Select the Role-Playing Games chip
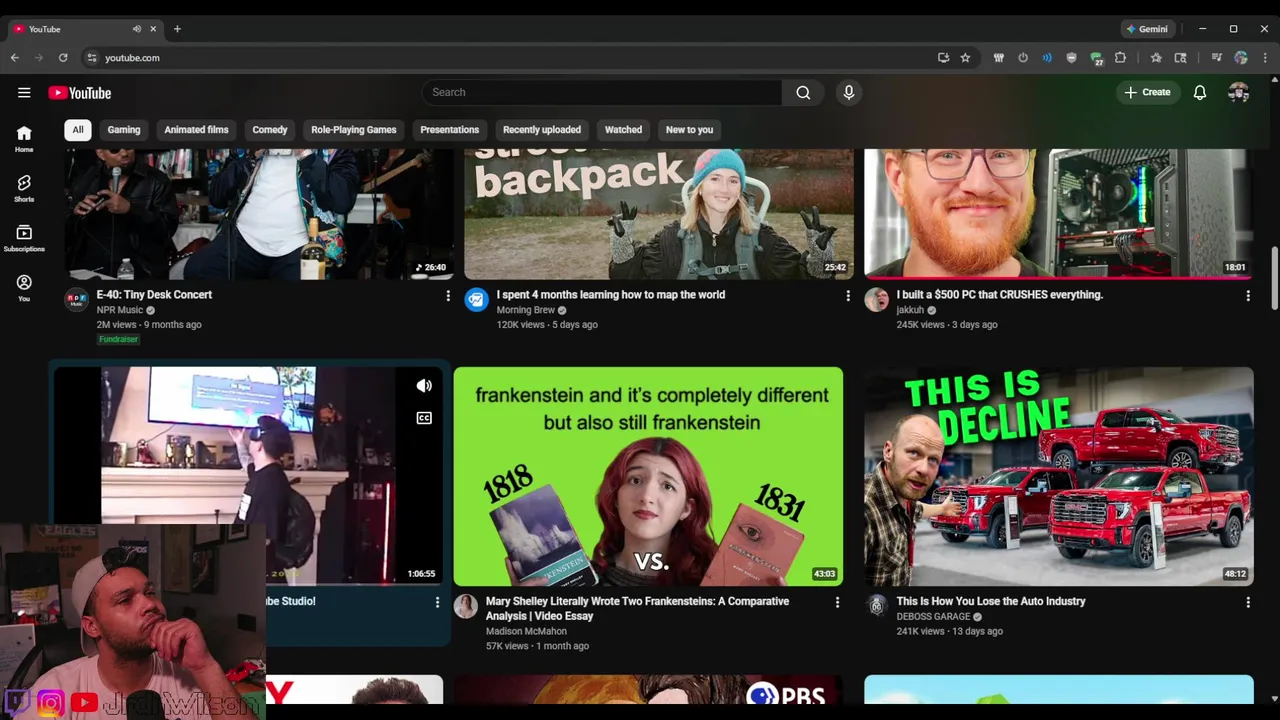Image resolution: width=1280 pixels, height=720 pixels. click(354, 130)
